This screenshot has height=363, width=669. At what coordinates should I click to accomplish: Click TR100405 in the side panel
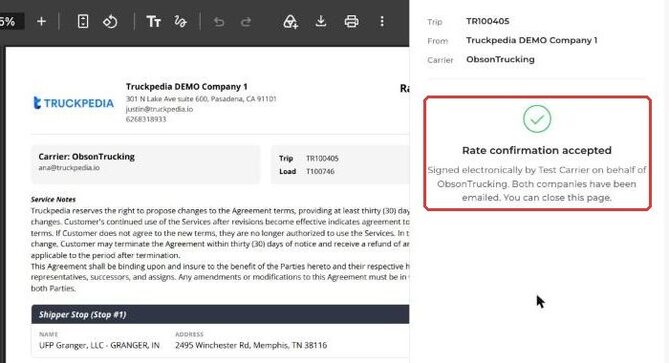click(x=488, y=21)
